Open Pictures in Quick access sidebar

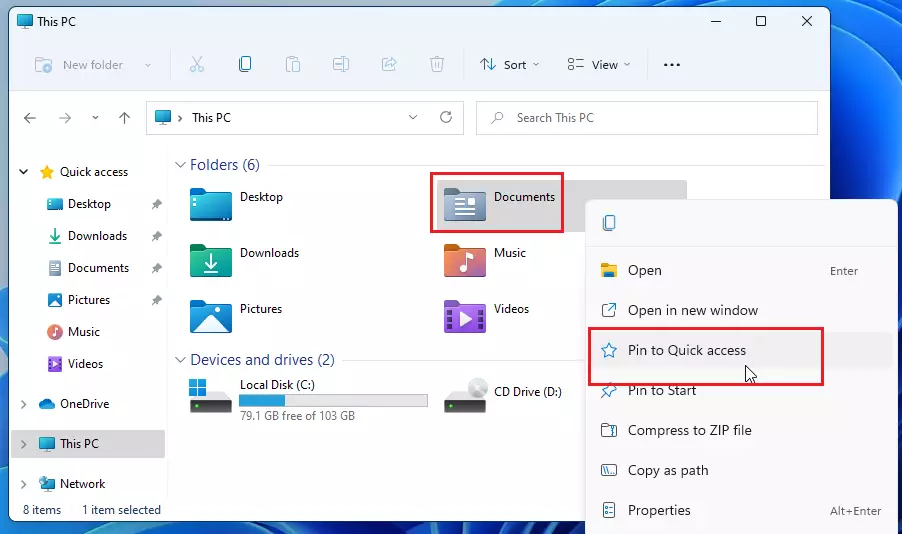click(78, 300)
